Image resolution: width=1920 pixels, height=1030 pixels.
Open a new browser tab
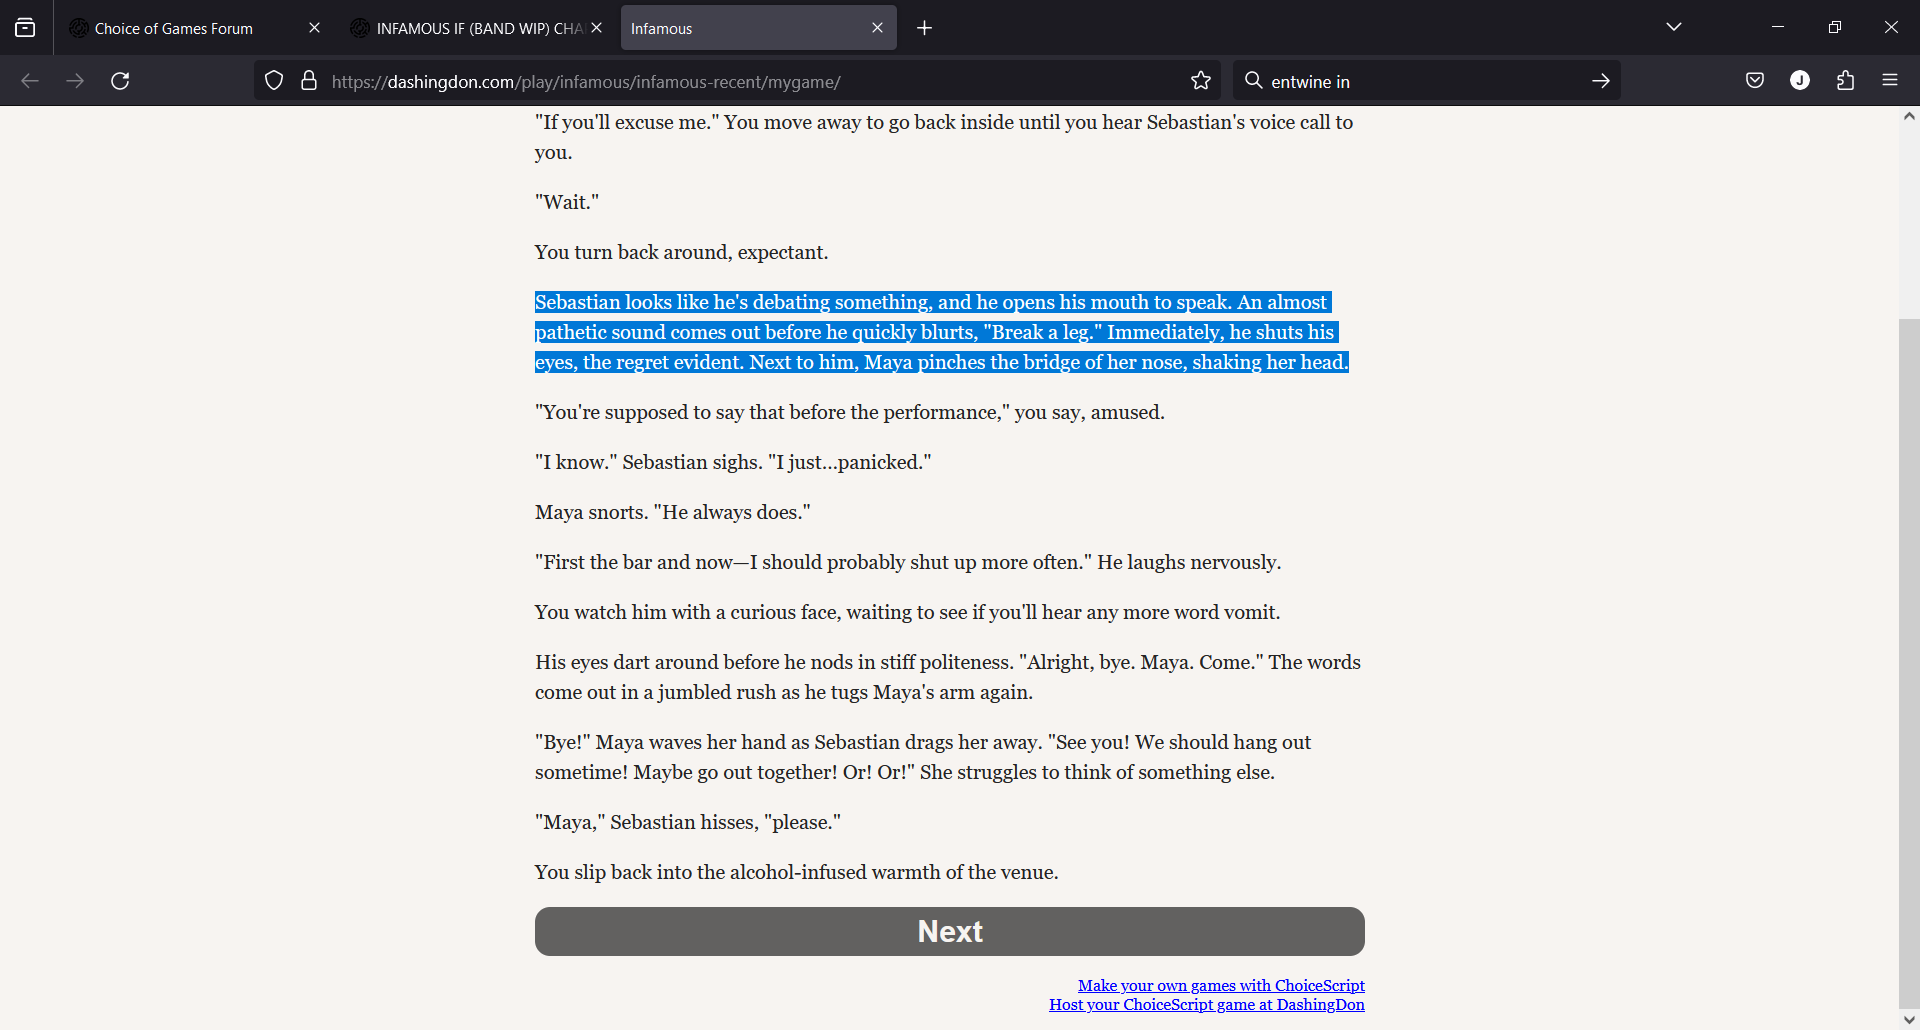point(924,28)
